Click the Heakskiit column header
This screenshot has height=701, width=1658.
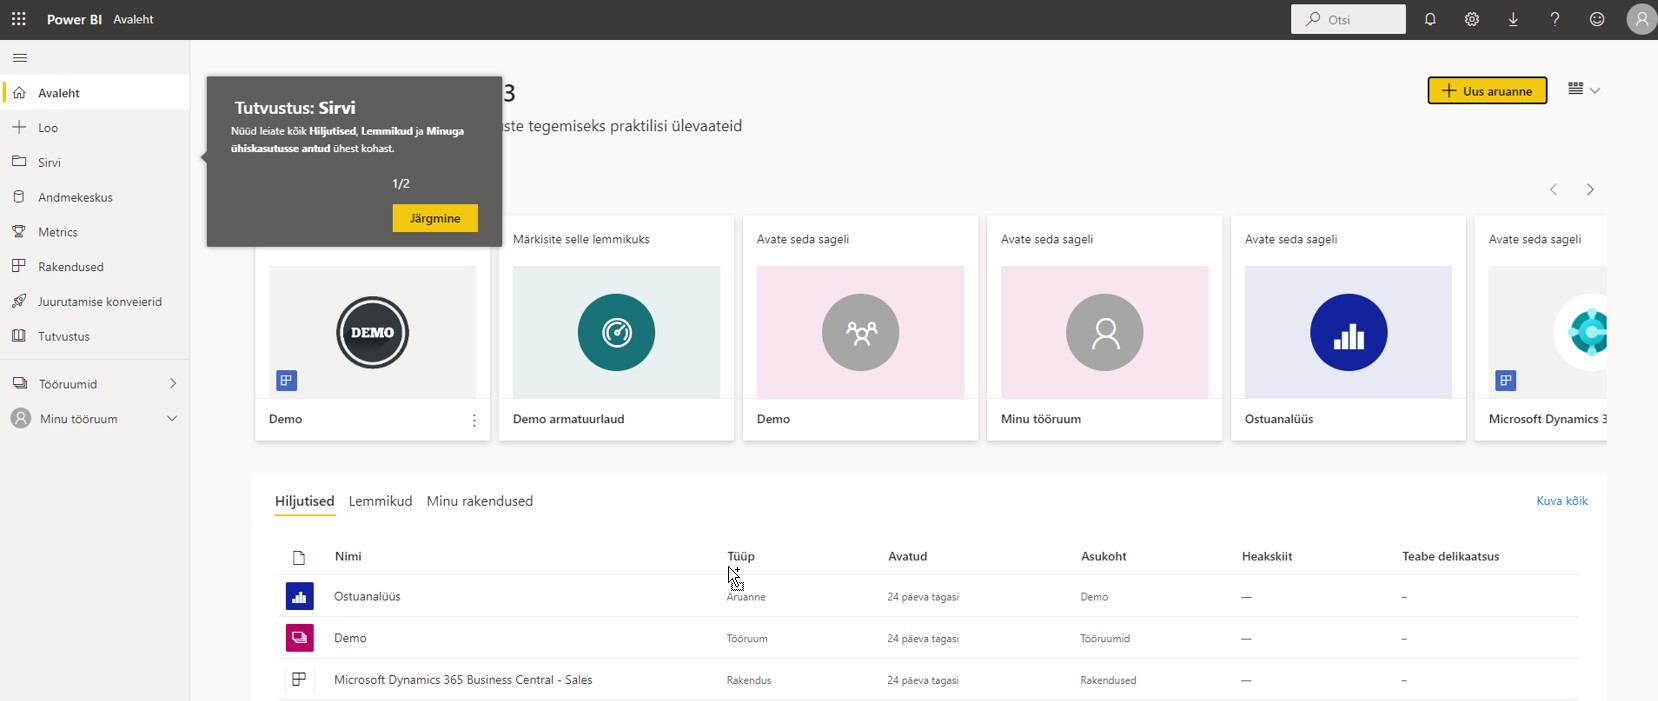[1267, 556]
